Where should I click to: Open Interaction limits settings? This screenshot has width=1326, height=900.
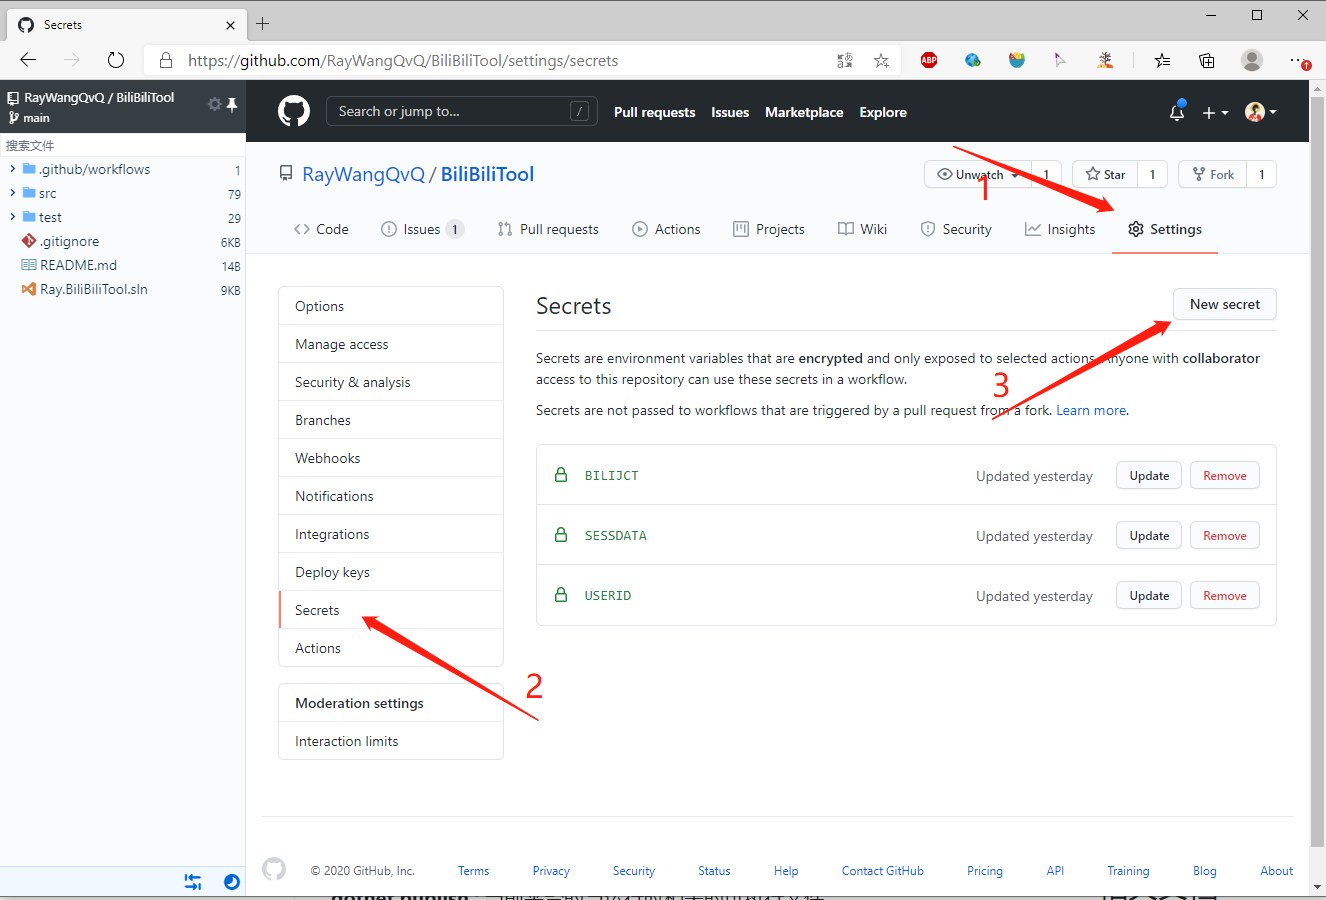(x=391, y=741)
